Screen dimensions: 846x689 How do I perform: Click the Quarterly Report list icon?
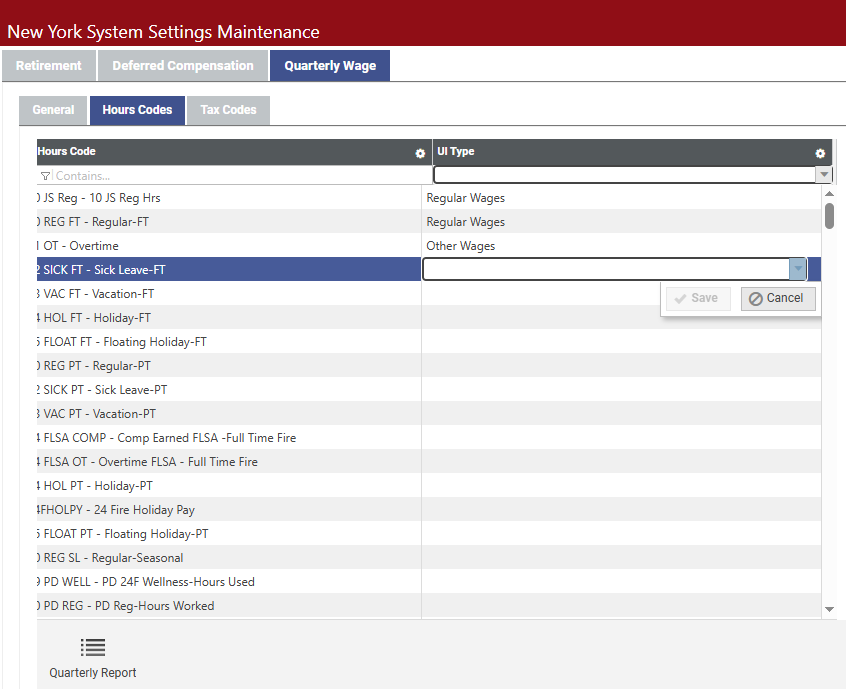(x=93, y=648)
